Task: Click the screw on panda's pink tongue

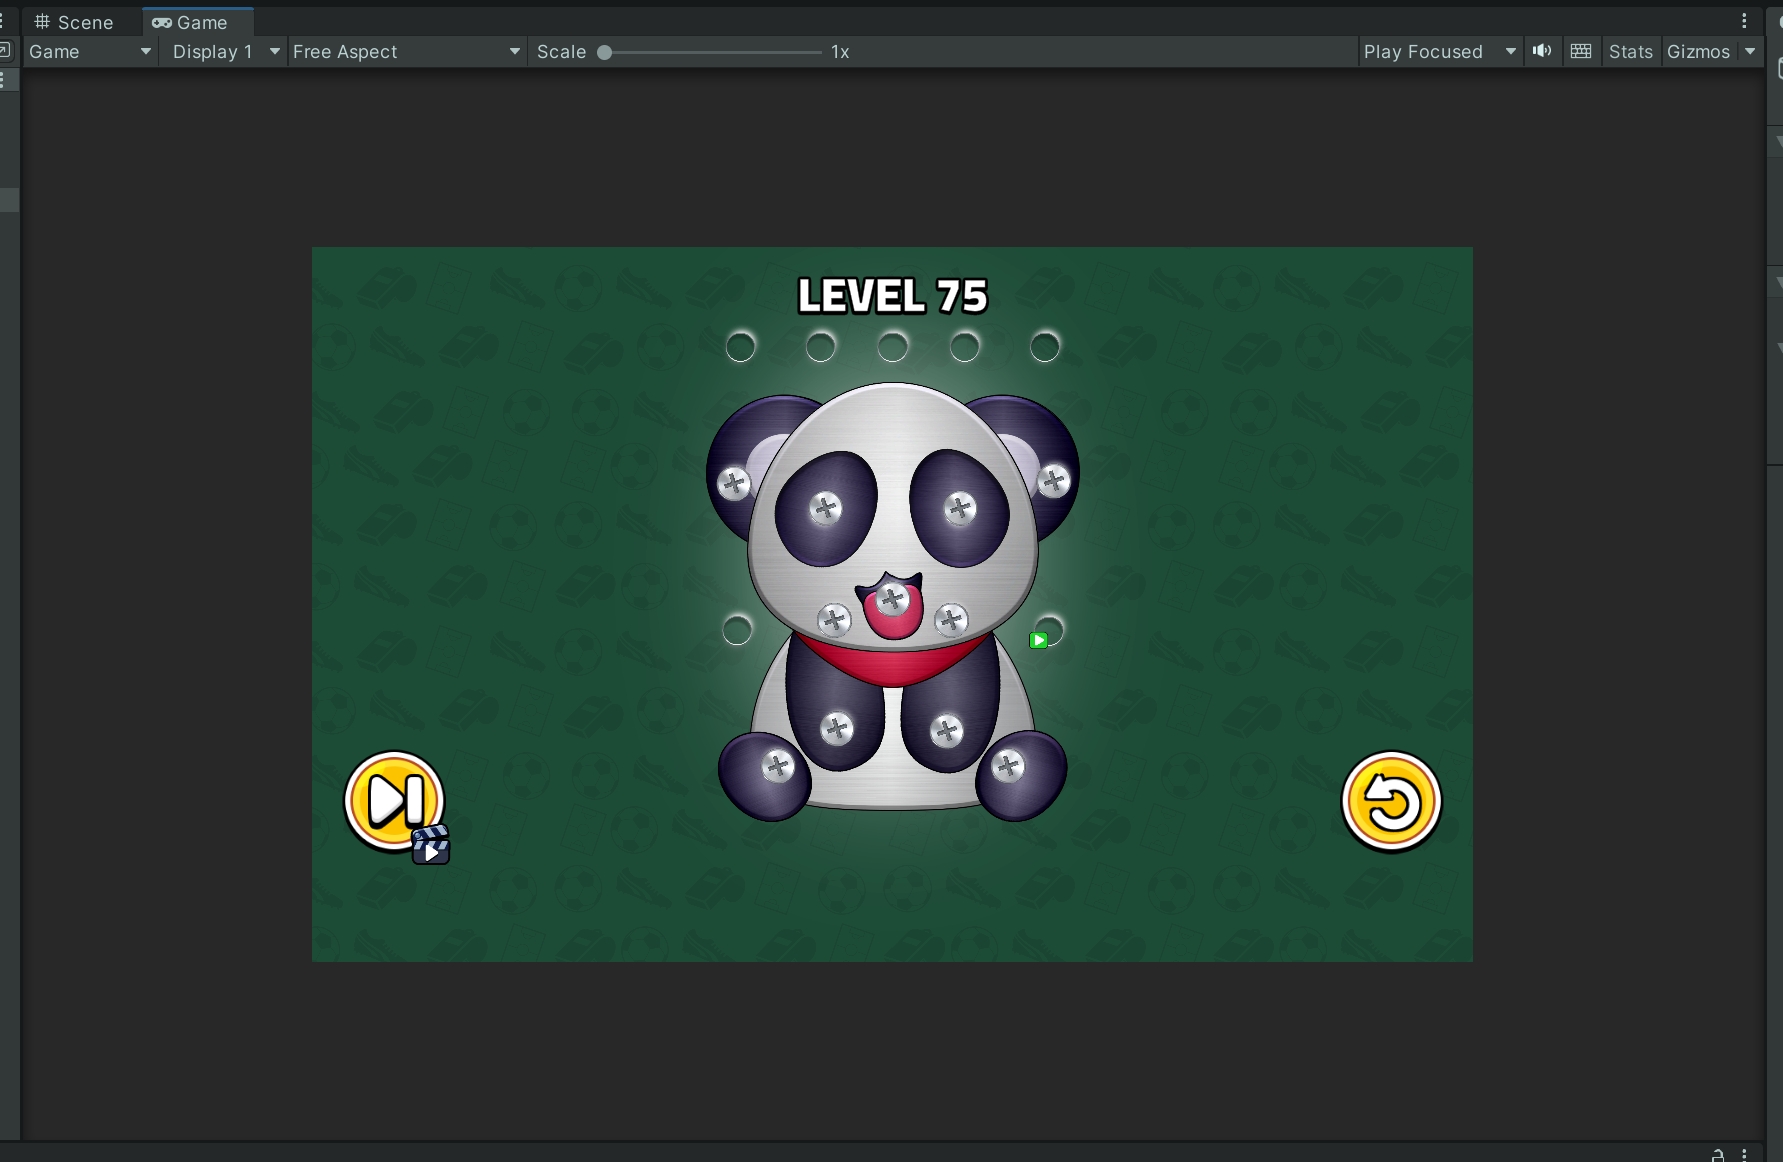Action: click(892, 599)
